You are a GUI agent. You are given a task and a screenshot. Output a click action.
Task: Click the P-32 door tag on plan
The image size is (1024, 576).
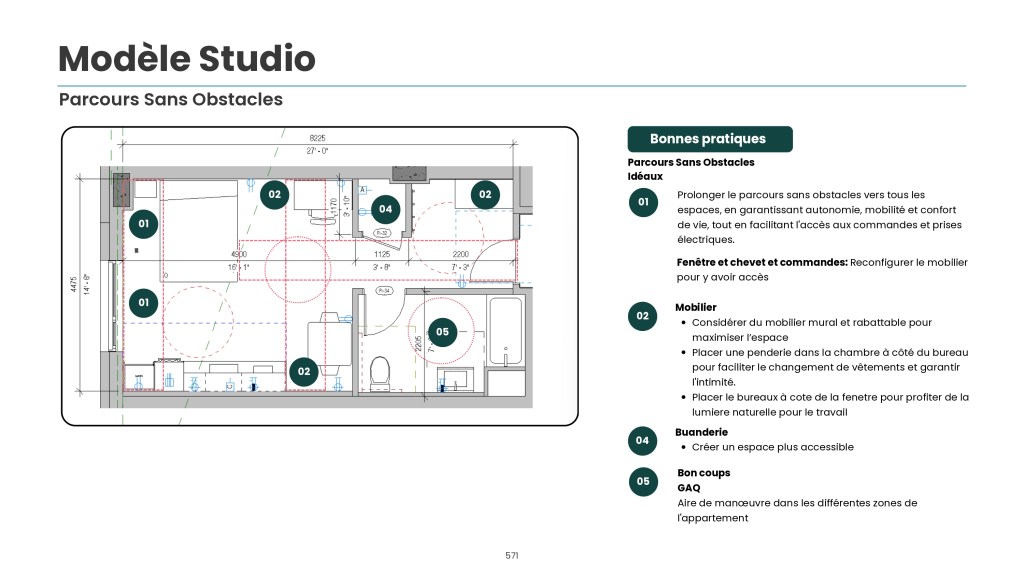381,233
